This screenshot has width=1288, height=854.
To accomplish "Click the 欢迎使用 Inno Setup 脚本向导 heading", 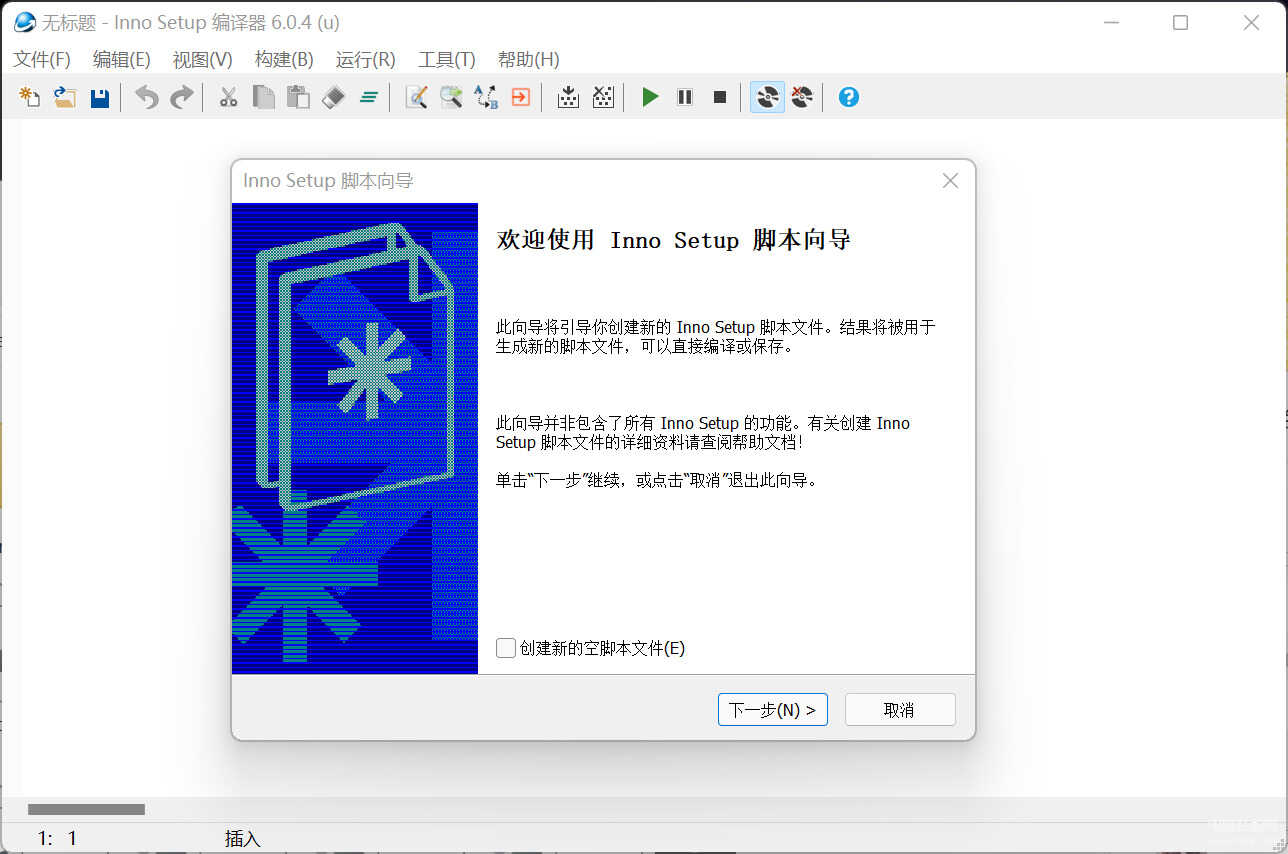I will pos(674,241).
